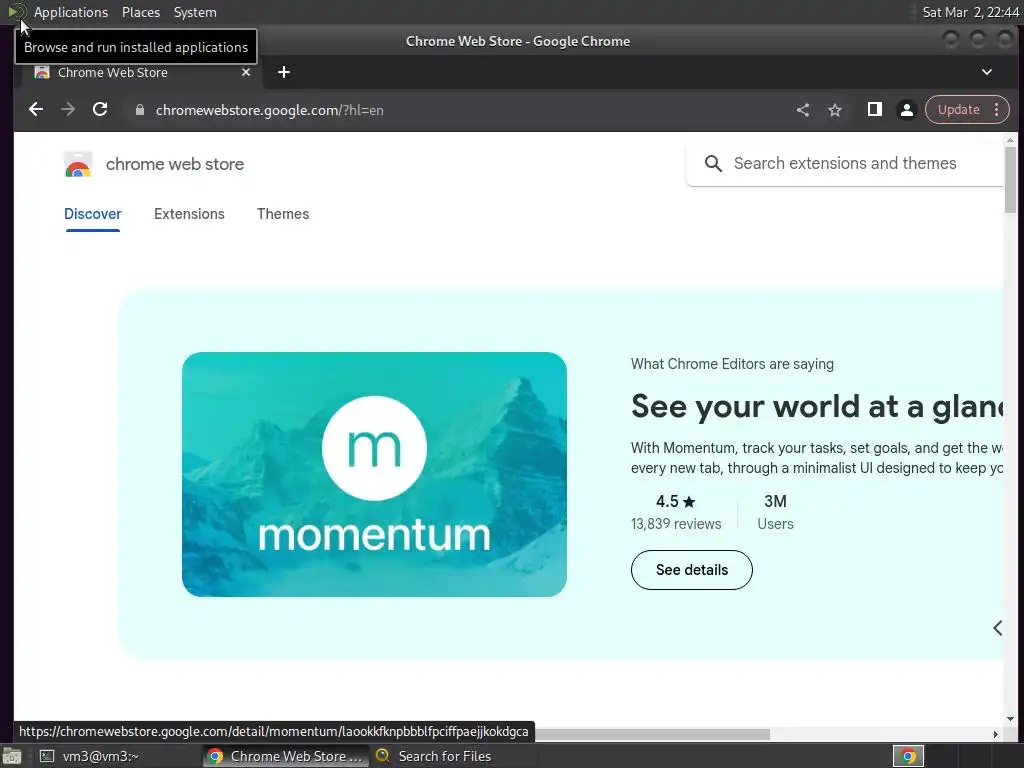Share this page using the share icon
1024x768 pixels.
click(803, 110)
